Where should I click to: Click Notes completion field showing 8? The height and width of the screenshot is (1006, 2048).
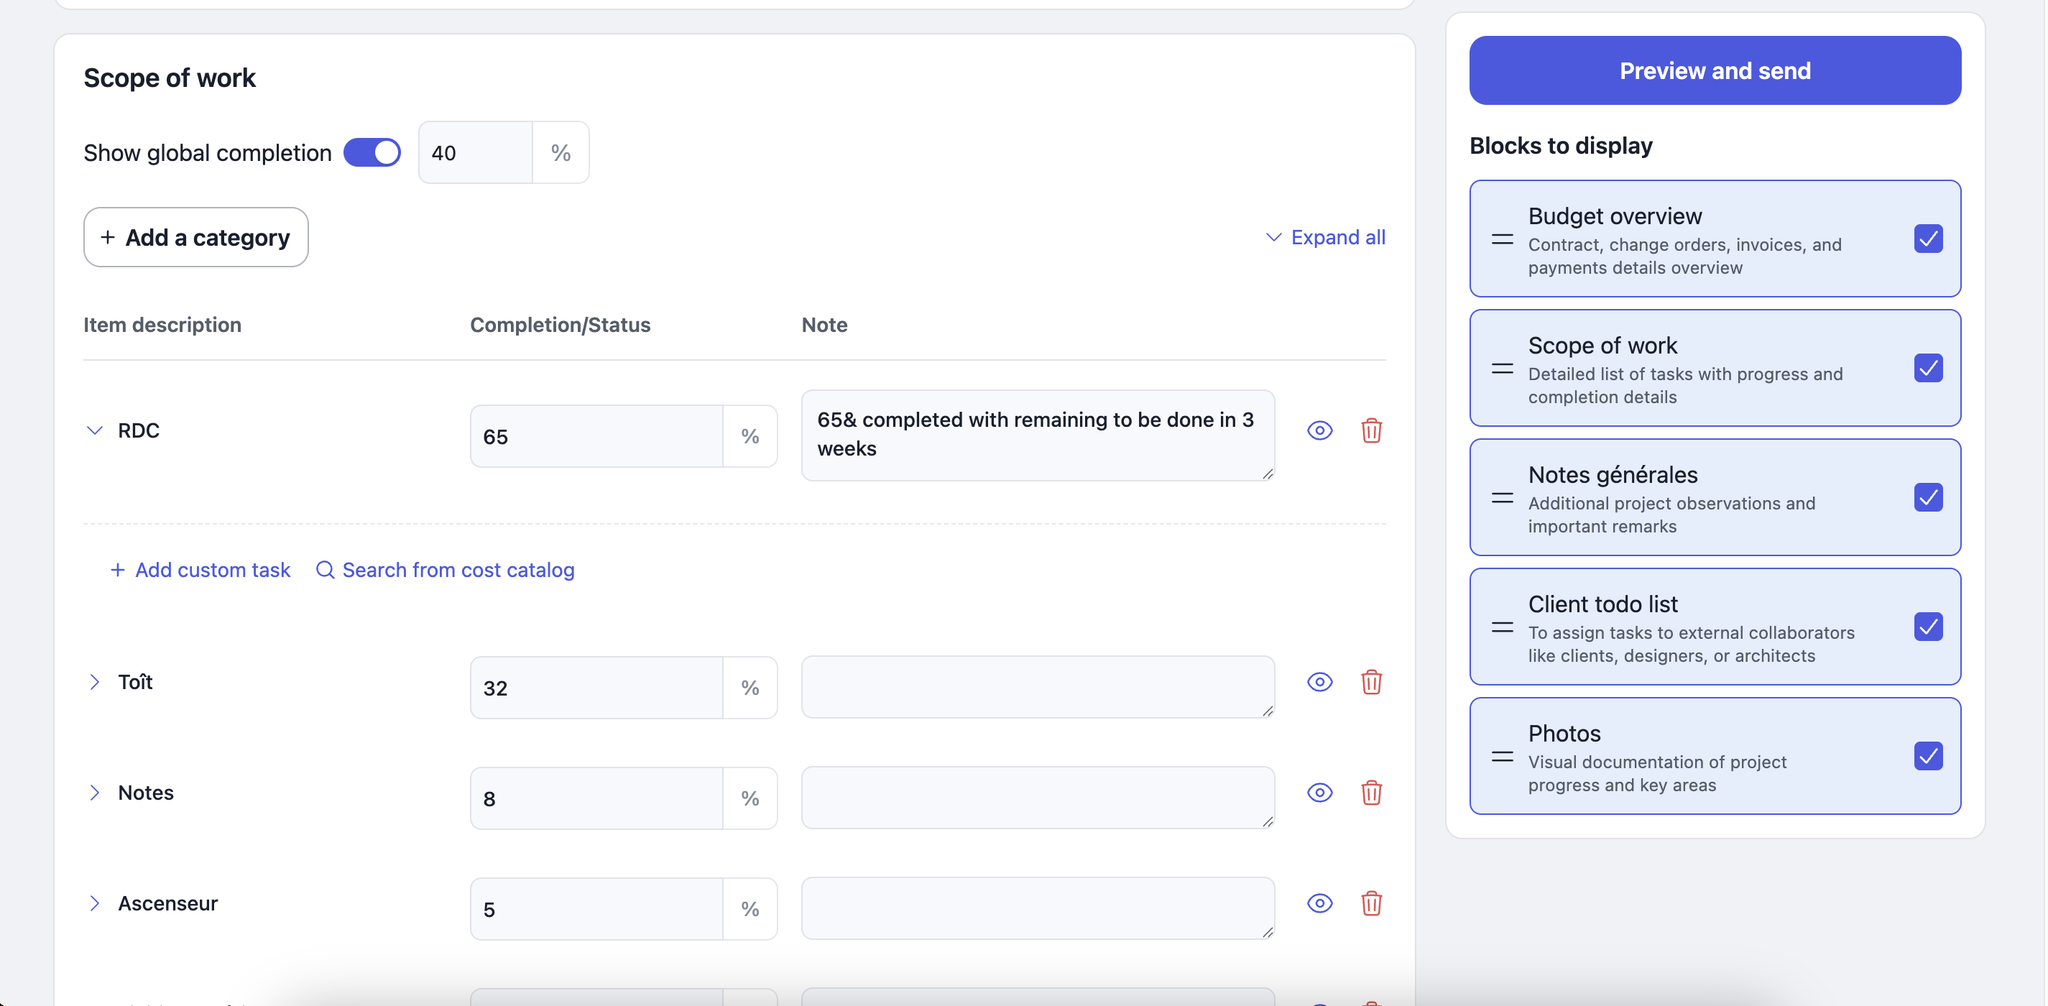point(597,798)
